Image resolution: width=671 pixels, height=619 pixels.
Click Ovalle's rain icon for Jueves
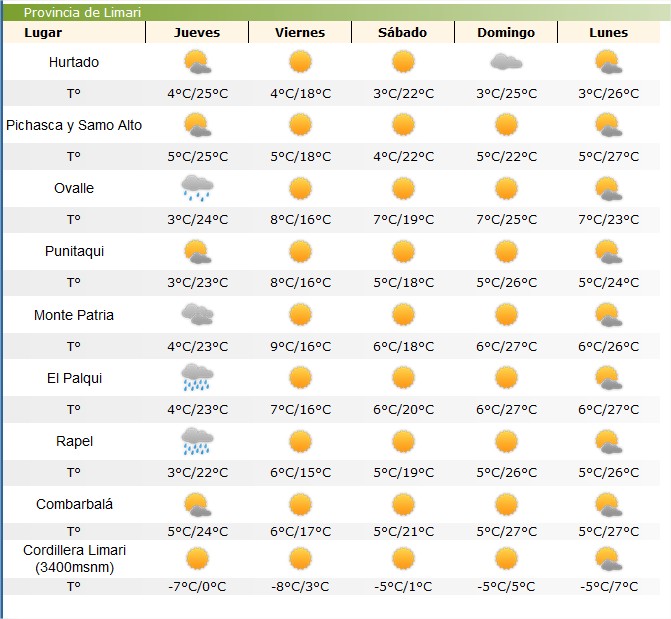click(197, 188)
